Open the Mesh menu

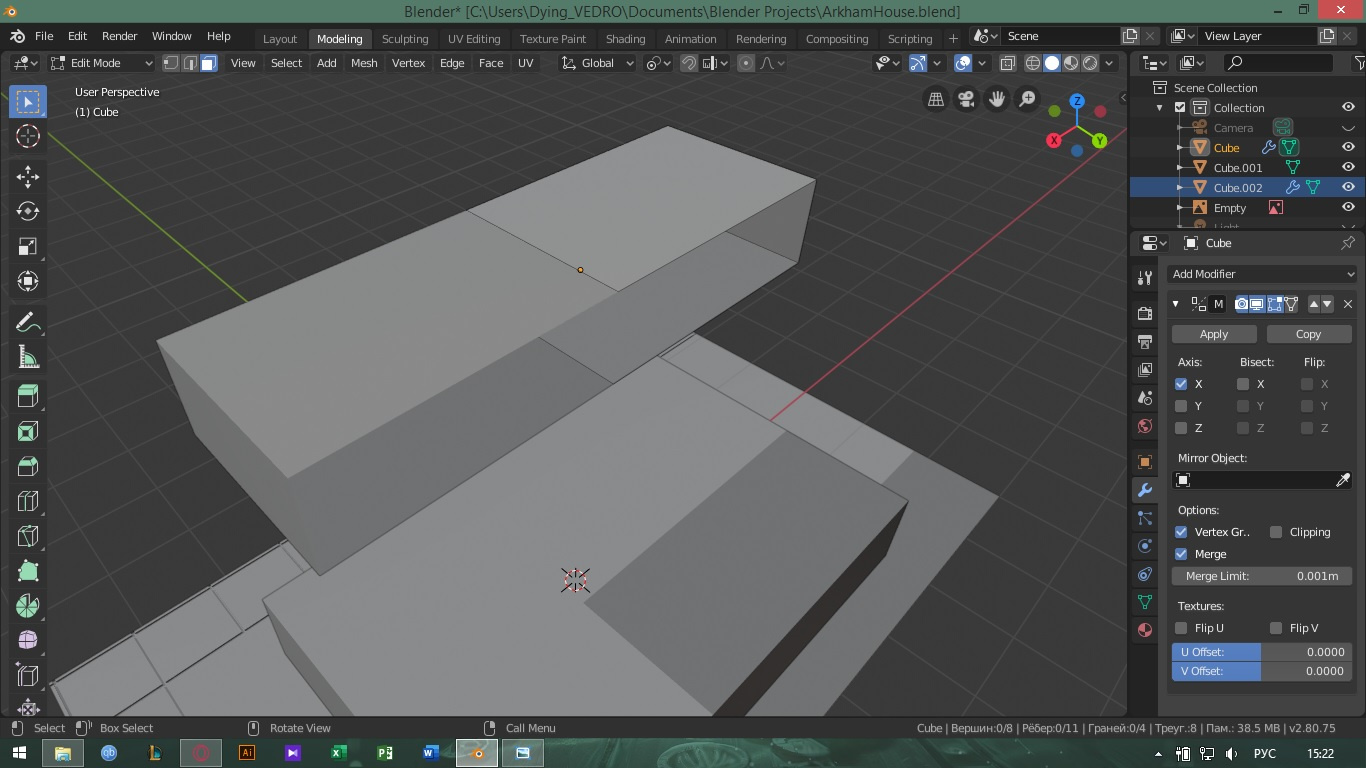[364, 63]
